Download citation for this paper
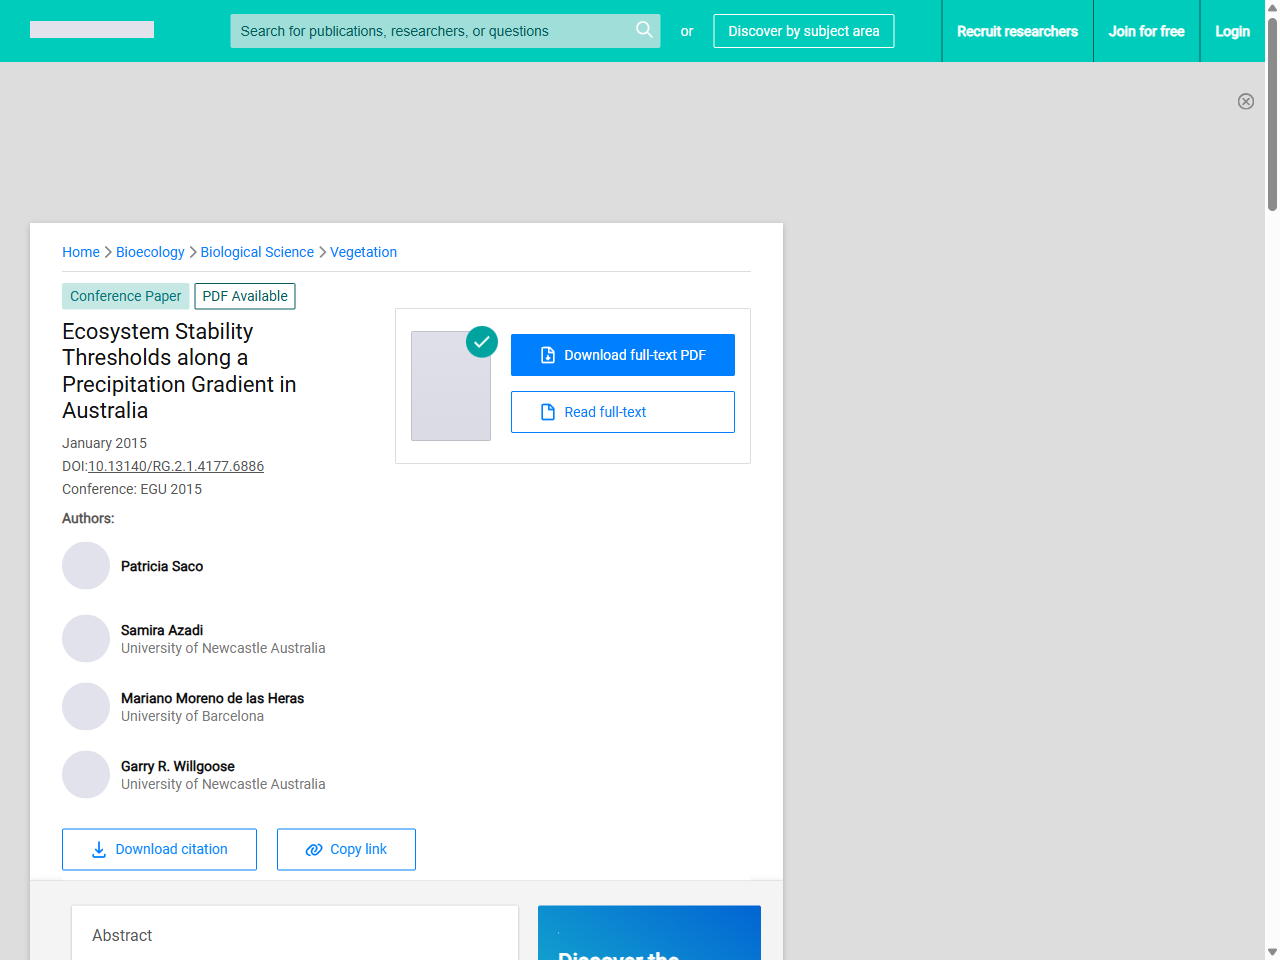This screenshot has width=1280, height=960. point(159,849)
